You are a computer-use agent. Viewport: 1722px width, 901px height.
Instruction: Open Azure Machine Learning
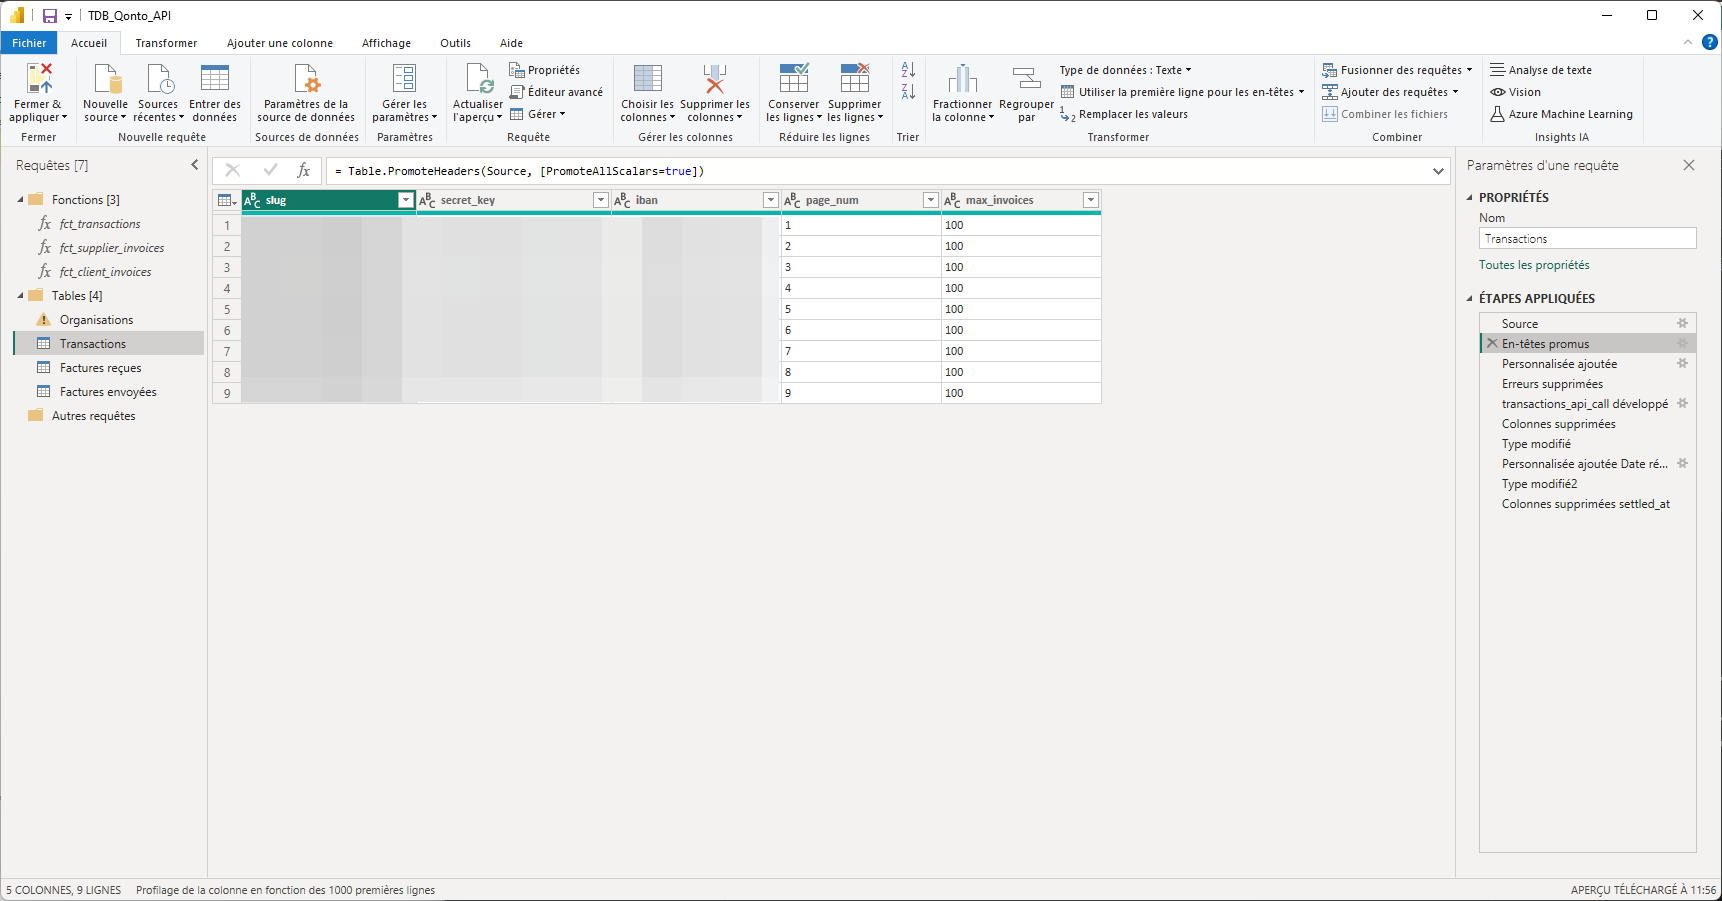(1561, 114)
